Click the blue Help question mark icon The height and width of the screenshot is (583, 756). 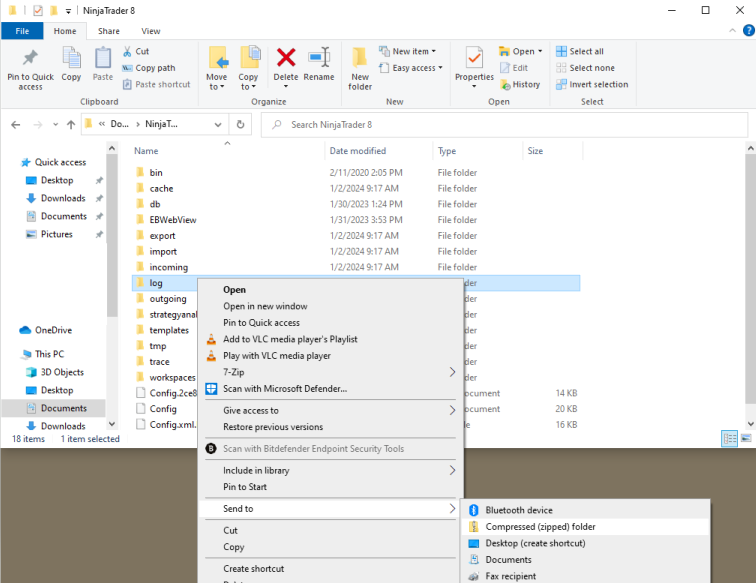(x=748, y=31)
